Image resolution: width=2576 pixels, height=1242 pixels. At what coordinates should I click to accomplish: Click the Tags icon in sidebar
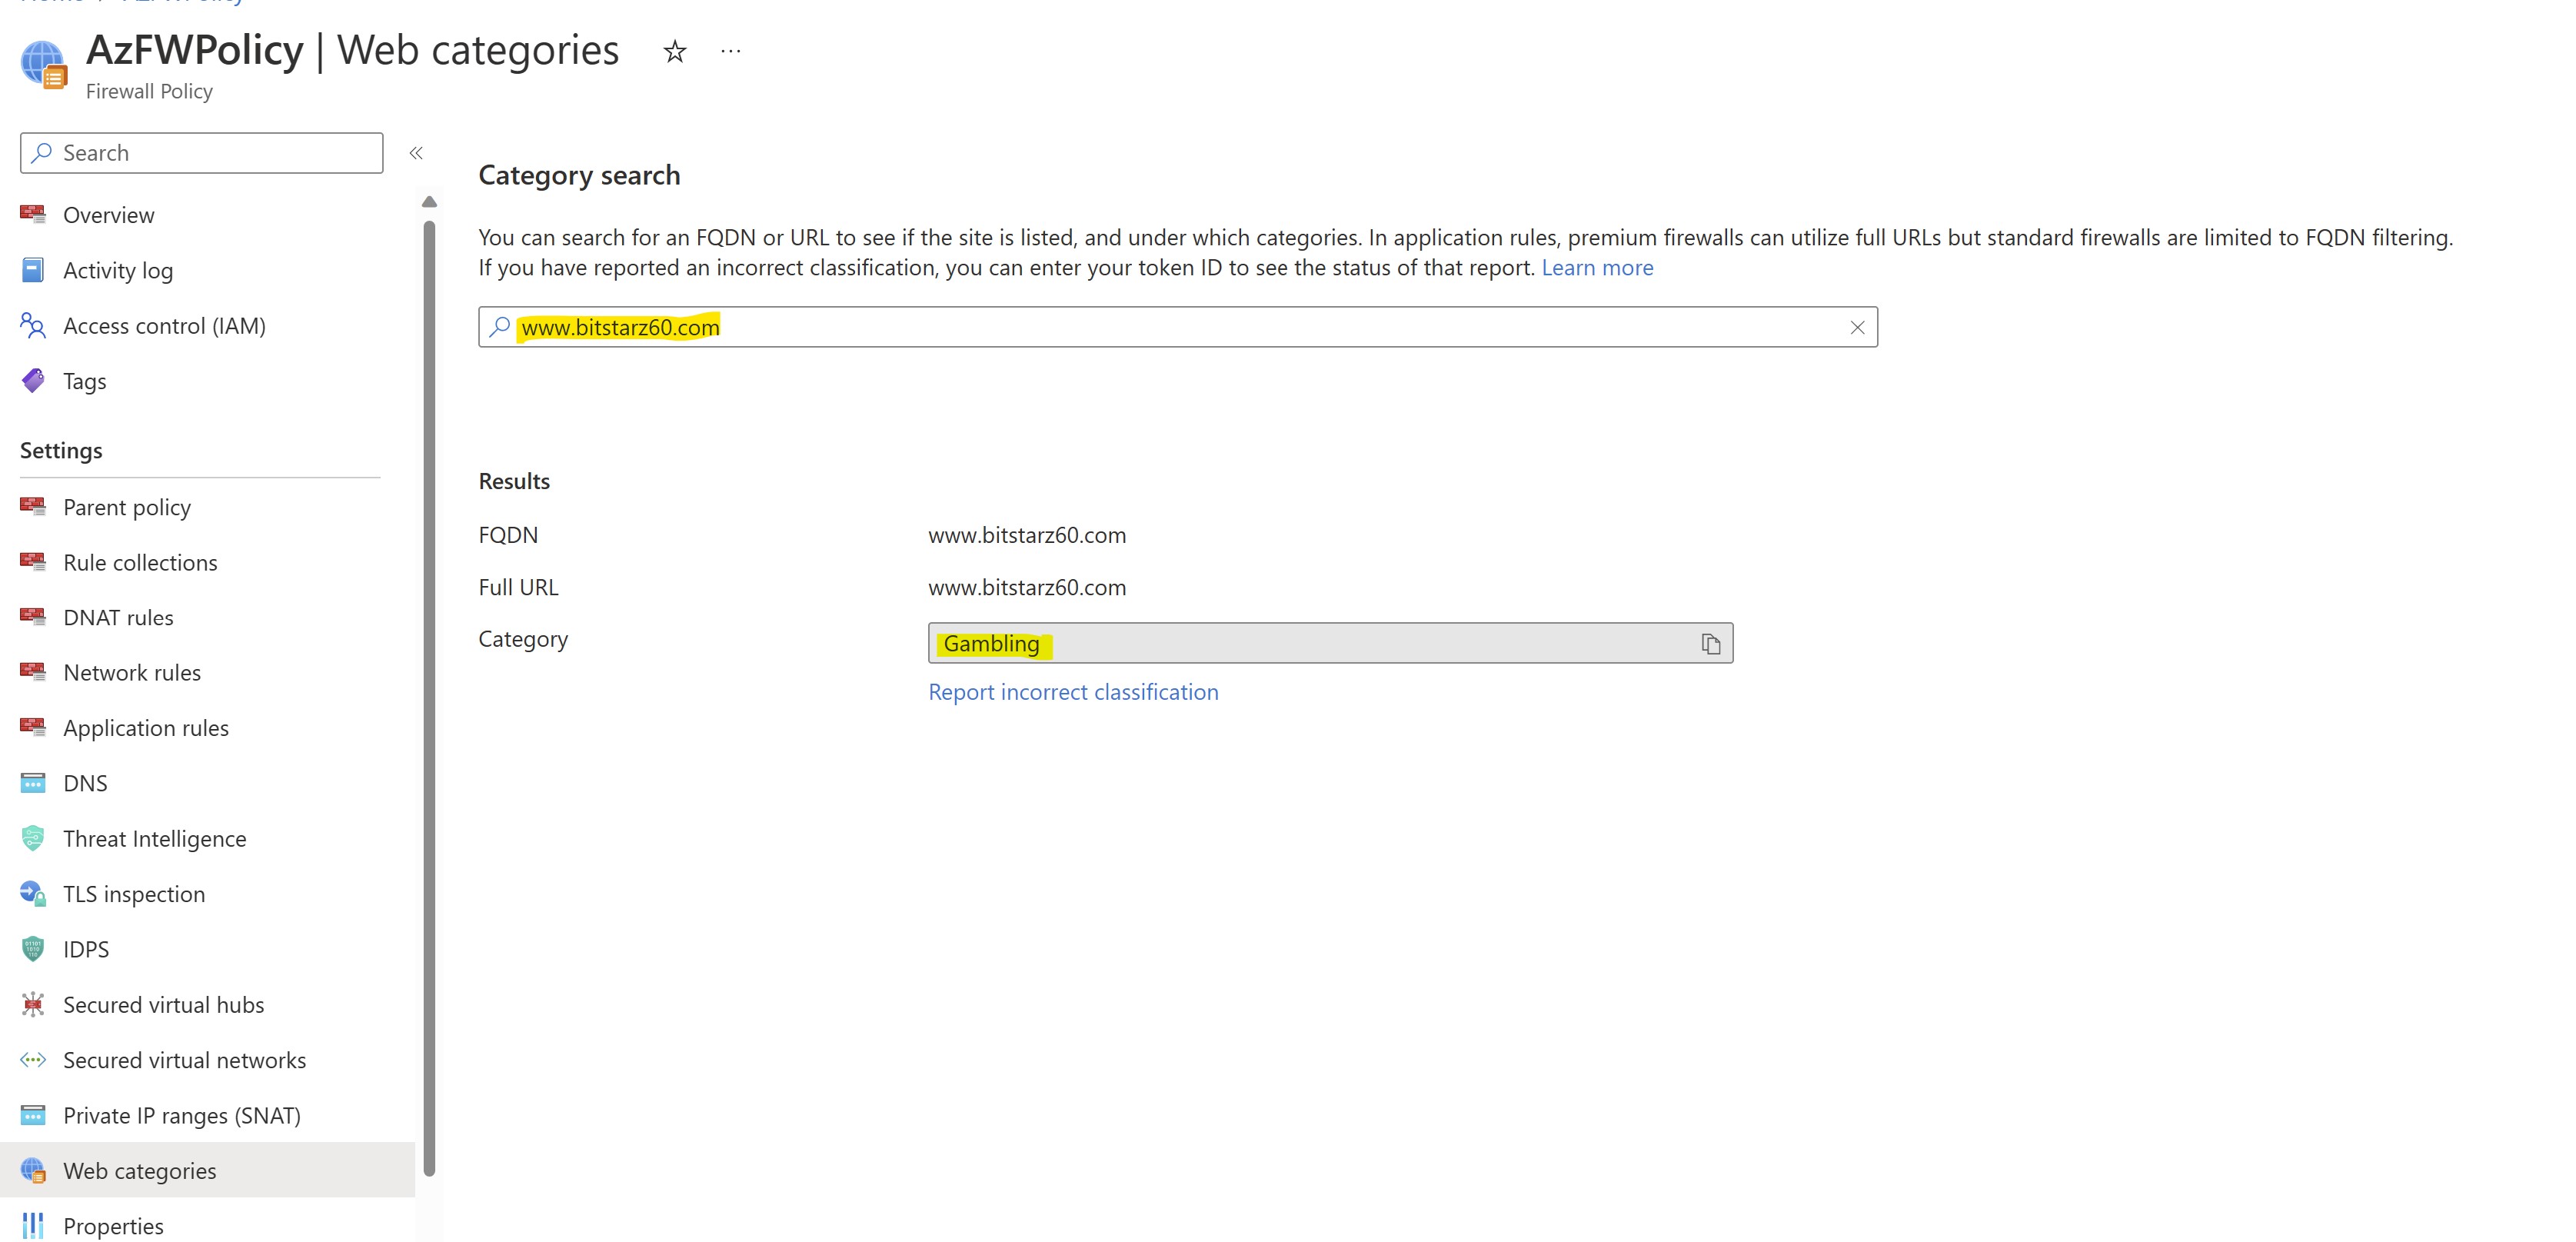click(x=33, y=381)
